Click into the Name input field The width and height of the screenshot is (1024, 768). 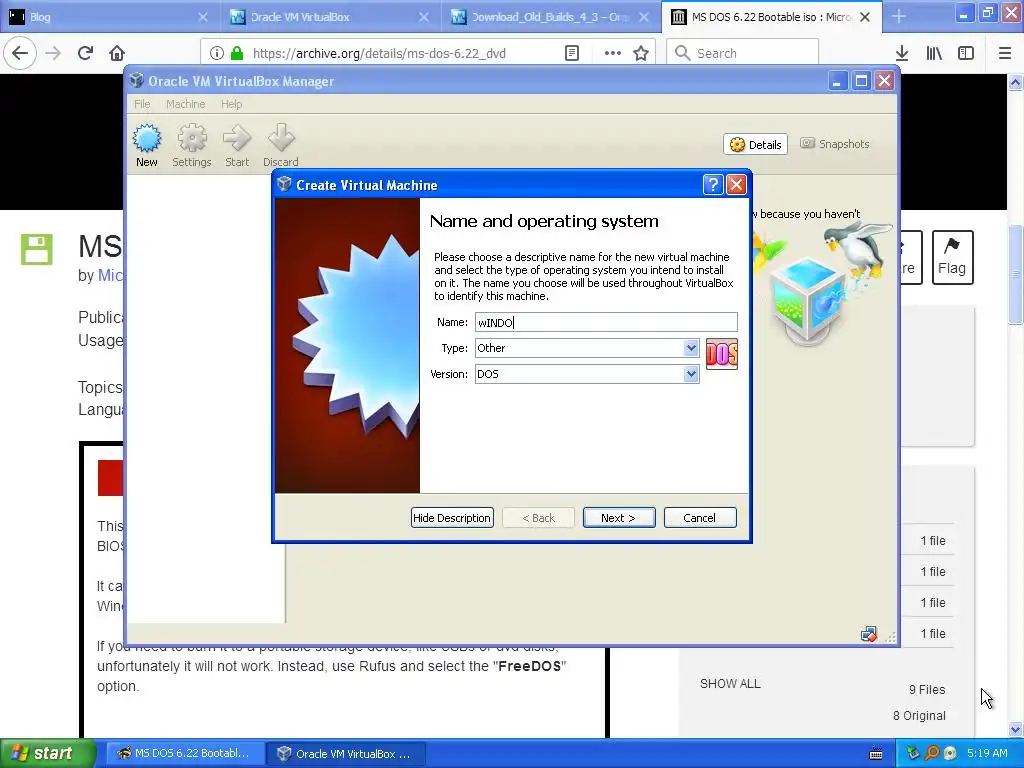click(x=606, y=322)
